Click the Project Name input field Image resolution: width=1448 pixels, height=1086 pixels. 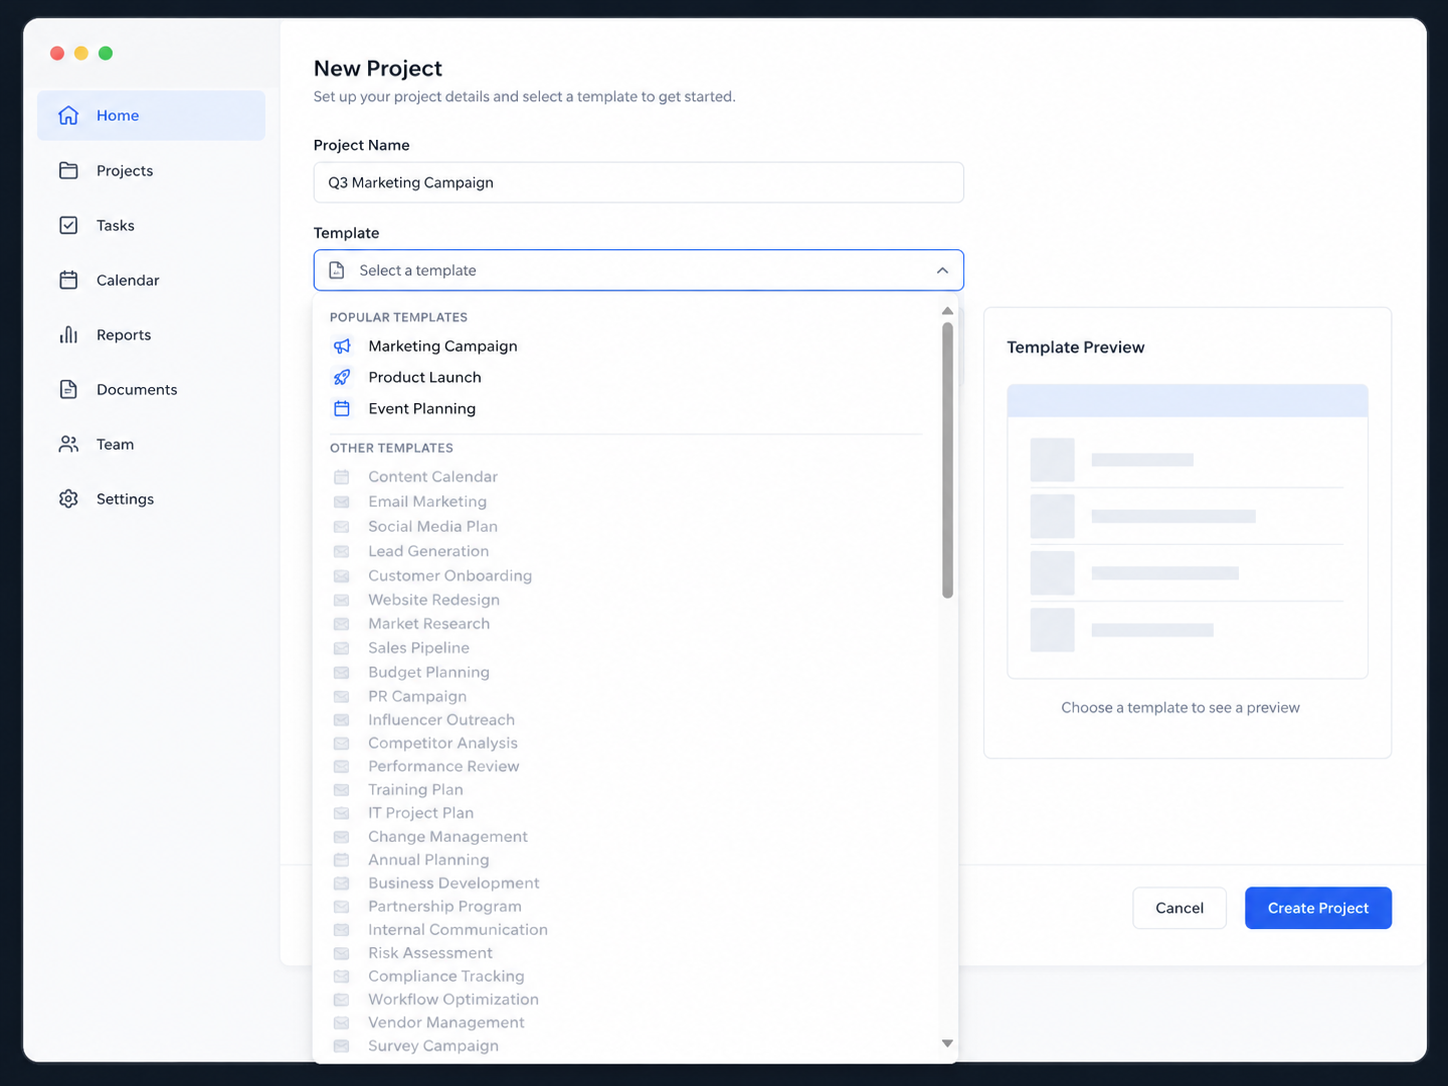pos(638,182)
